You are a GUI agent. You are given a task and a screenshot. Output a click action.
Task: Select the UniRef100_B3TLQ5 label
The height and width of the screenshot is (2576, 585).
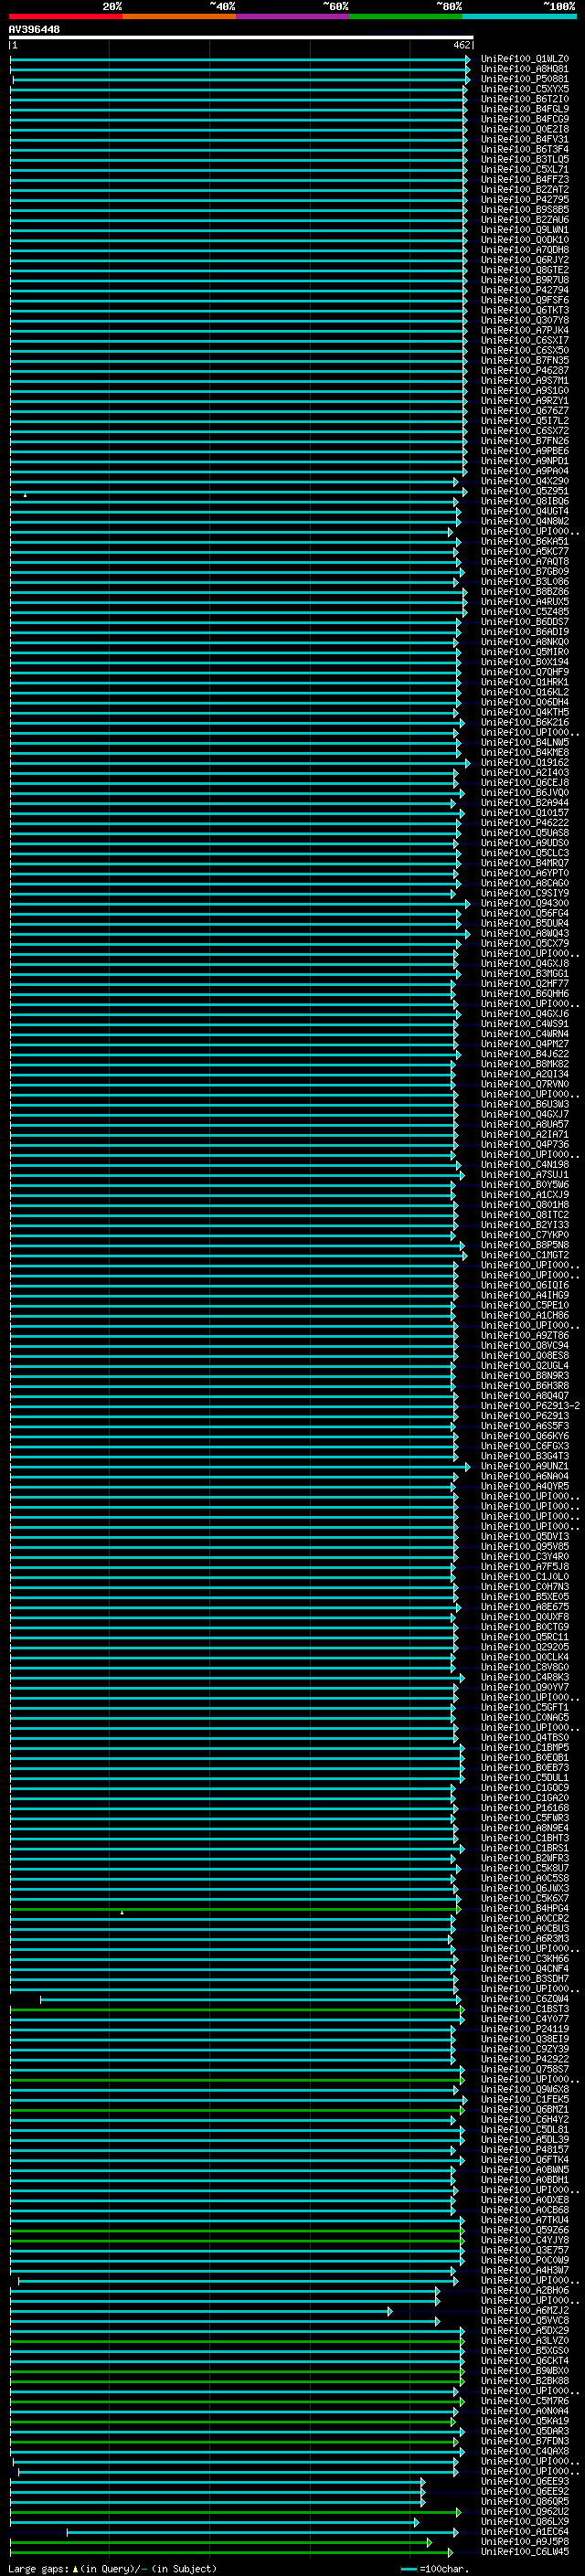[525, 160]
